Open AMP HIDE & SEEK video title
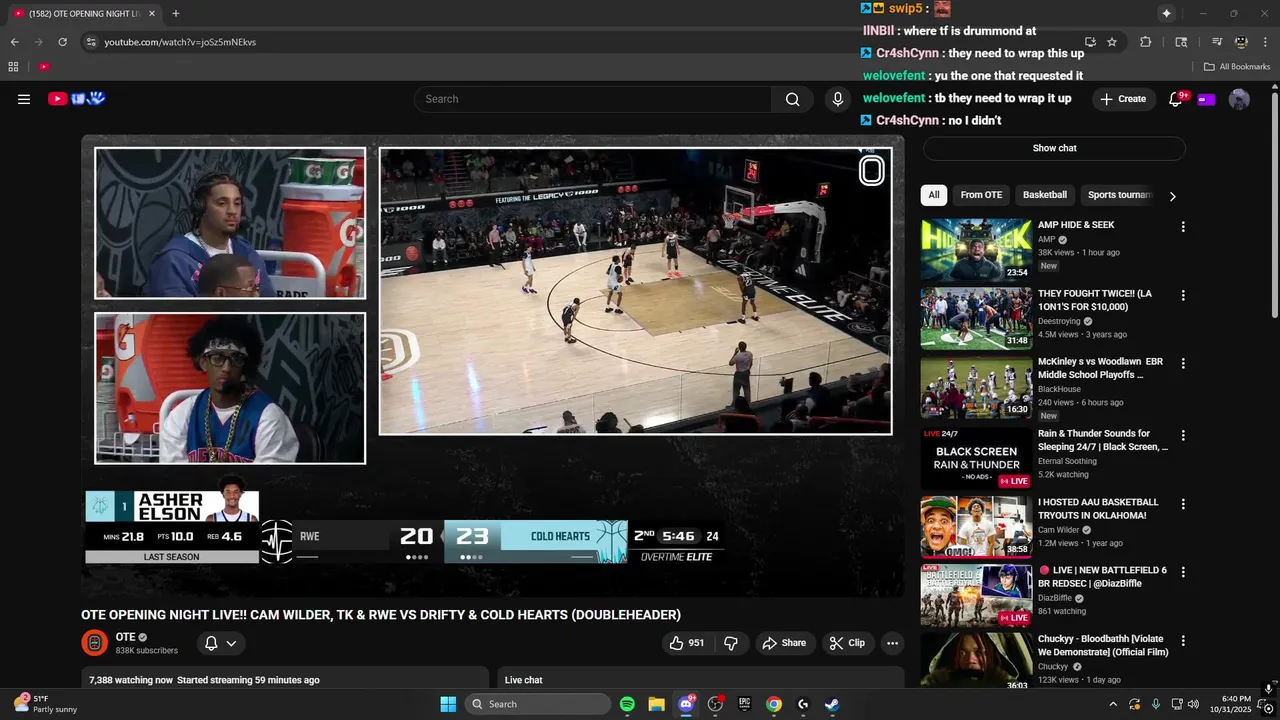Image resolution: width=1280 pixels, height=720 pixels. 1076,225
